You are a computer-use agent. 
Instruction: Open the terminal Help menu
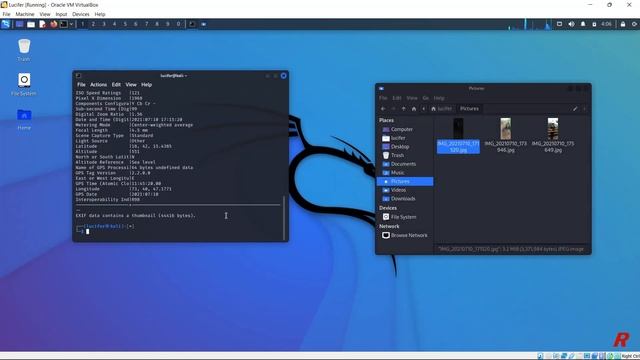click(147, 84)
